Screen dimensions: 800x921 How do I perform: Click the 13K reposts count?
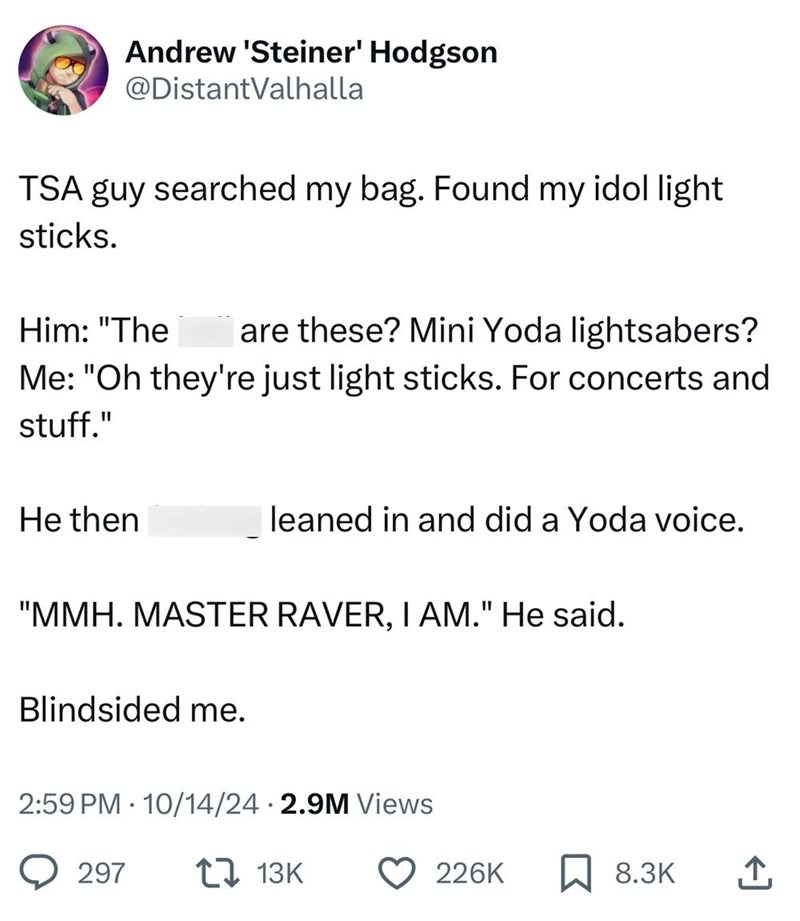pos(279,873)
